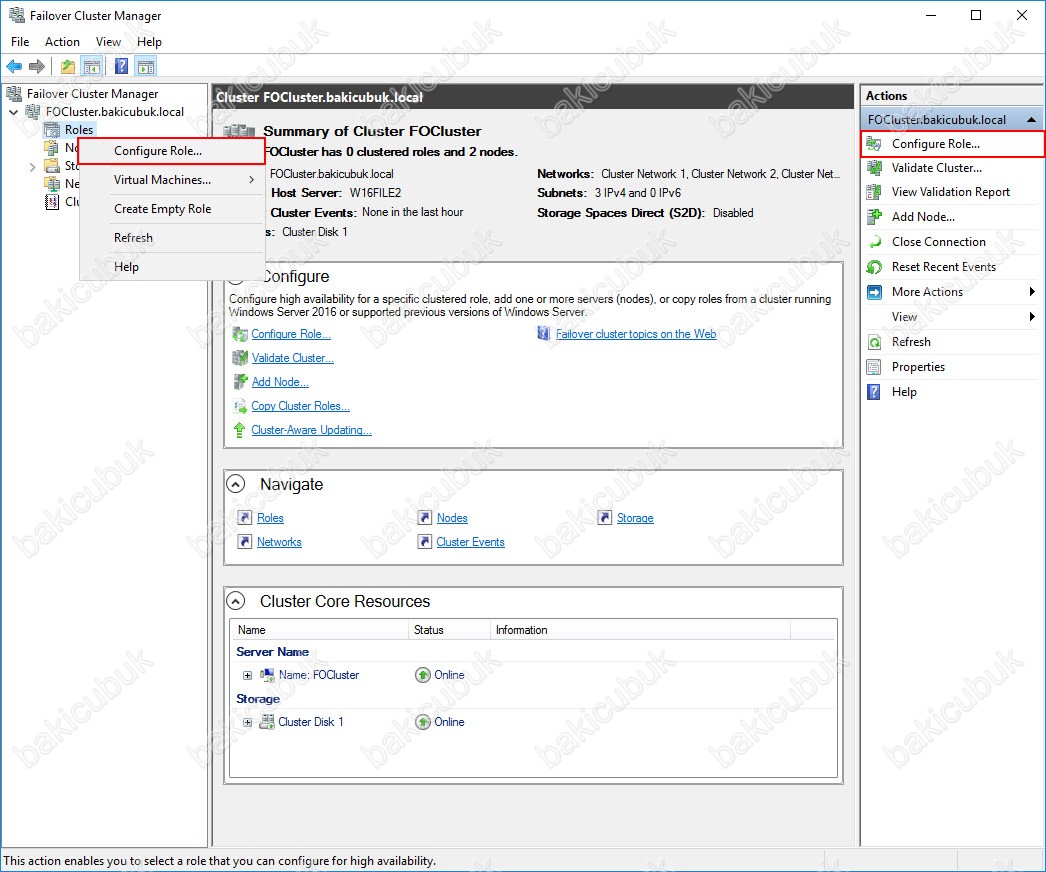Click the Forward arrow in the toolbar
The image size is (1046, 872).
click(x=37, y=66)
